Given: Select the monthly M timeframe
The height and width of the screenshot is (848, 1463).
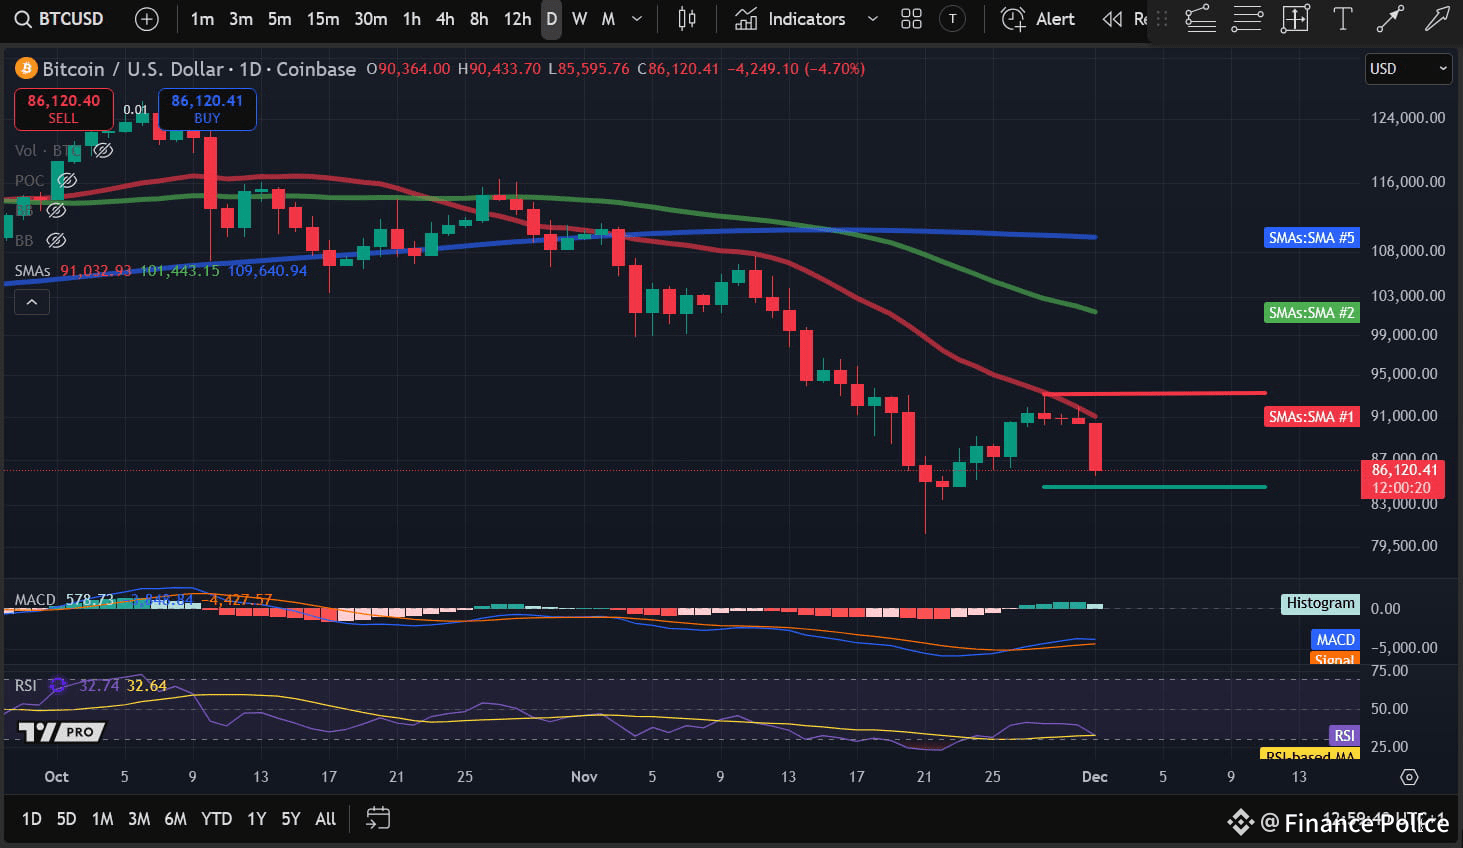Looking at the screenshot, I should click(x=608, y=19).
